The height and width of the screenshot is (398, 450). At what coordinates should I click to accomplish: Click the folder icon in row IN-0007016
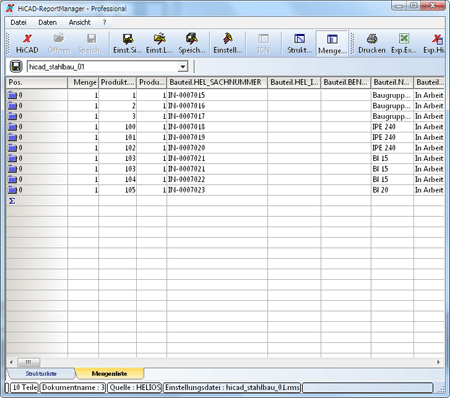12,106
